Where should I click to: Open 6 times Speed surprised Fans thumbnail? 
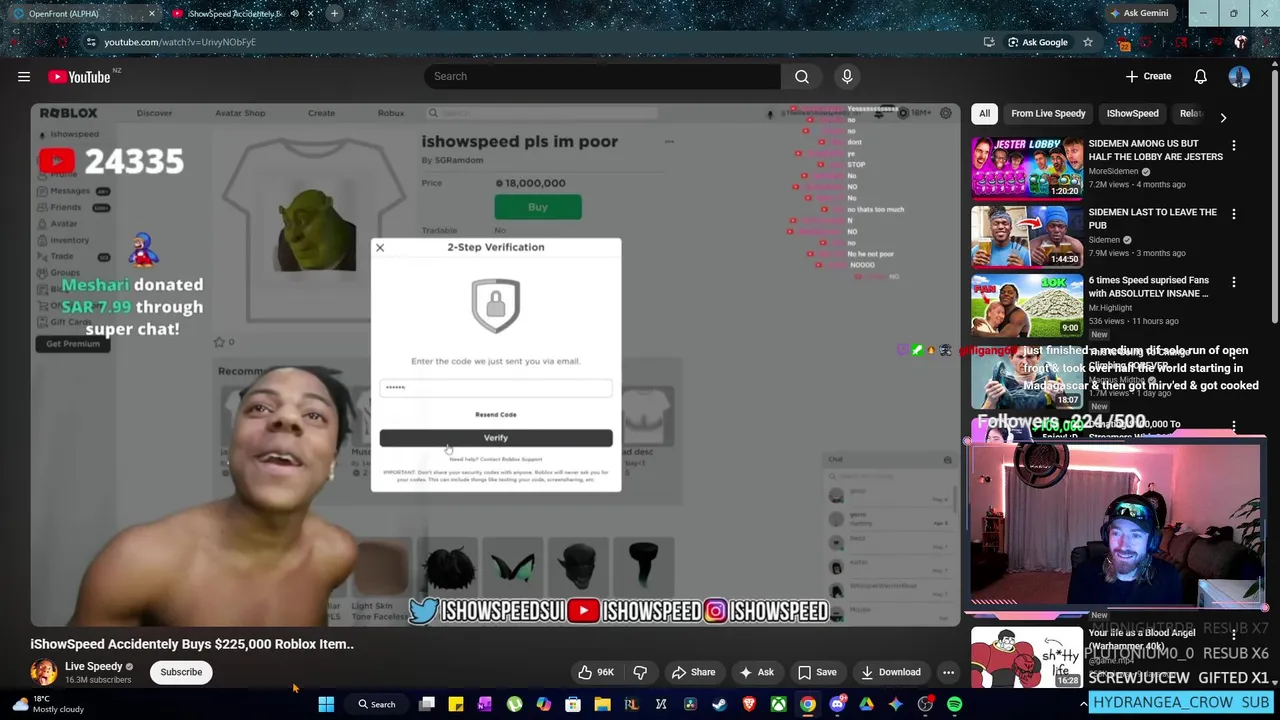pos(1027,304)
